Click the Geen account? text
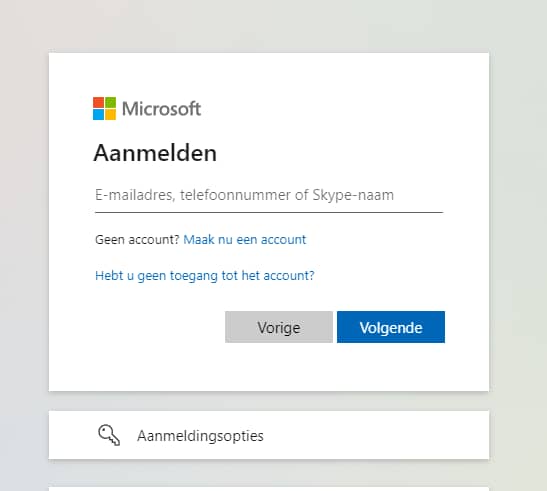547x491 pixels. [137, 240]
